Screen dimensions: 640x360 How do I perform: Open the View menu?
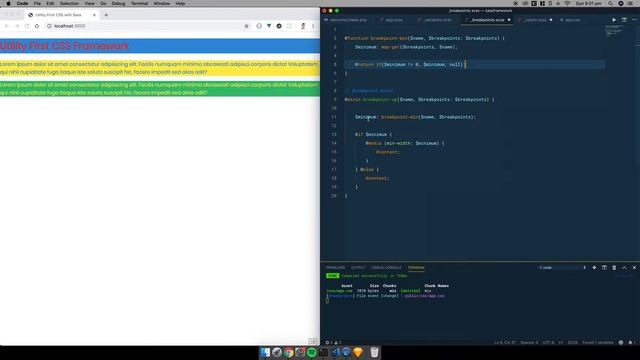[x=89, y=3]
